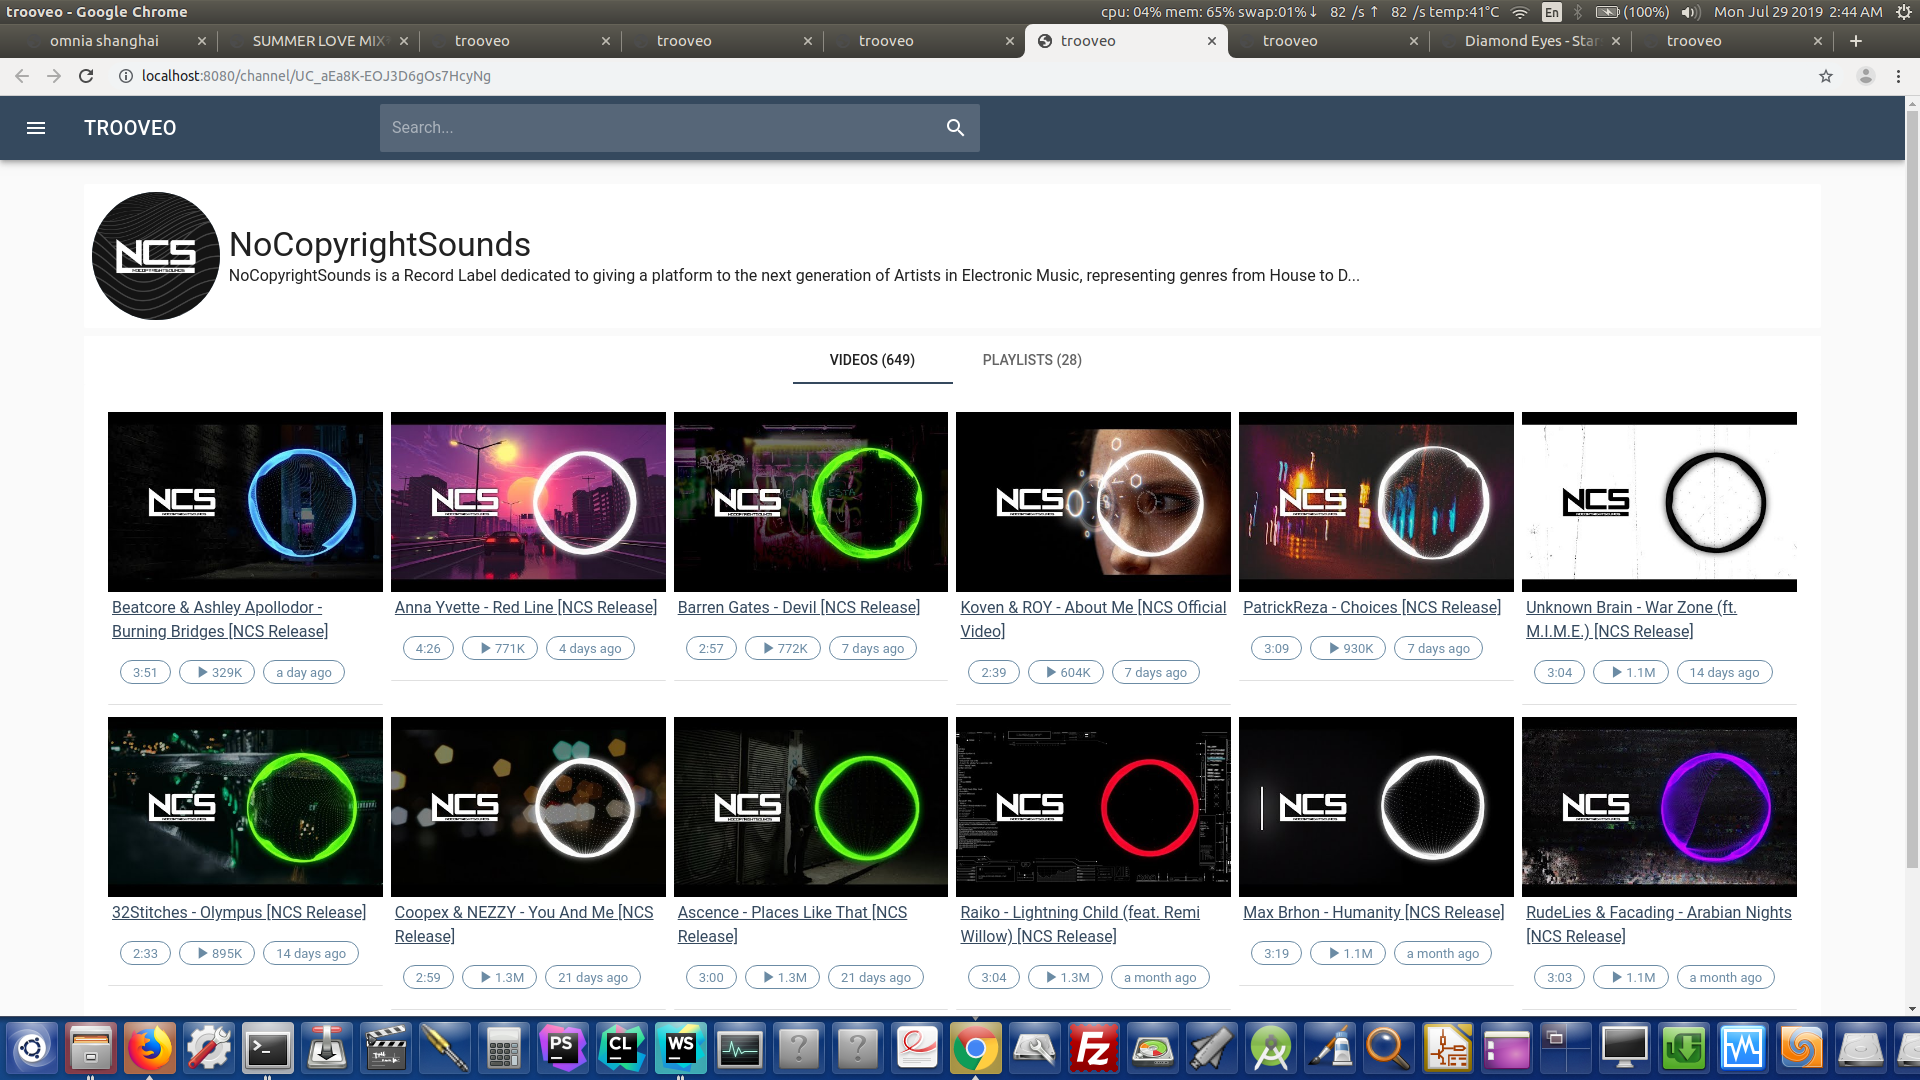Open Max Brhon - Humanity video link
1920x1080 pixels.
1373,912
